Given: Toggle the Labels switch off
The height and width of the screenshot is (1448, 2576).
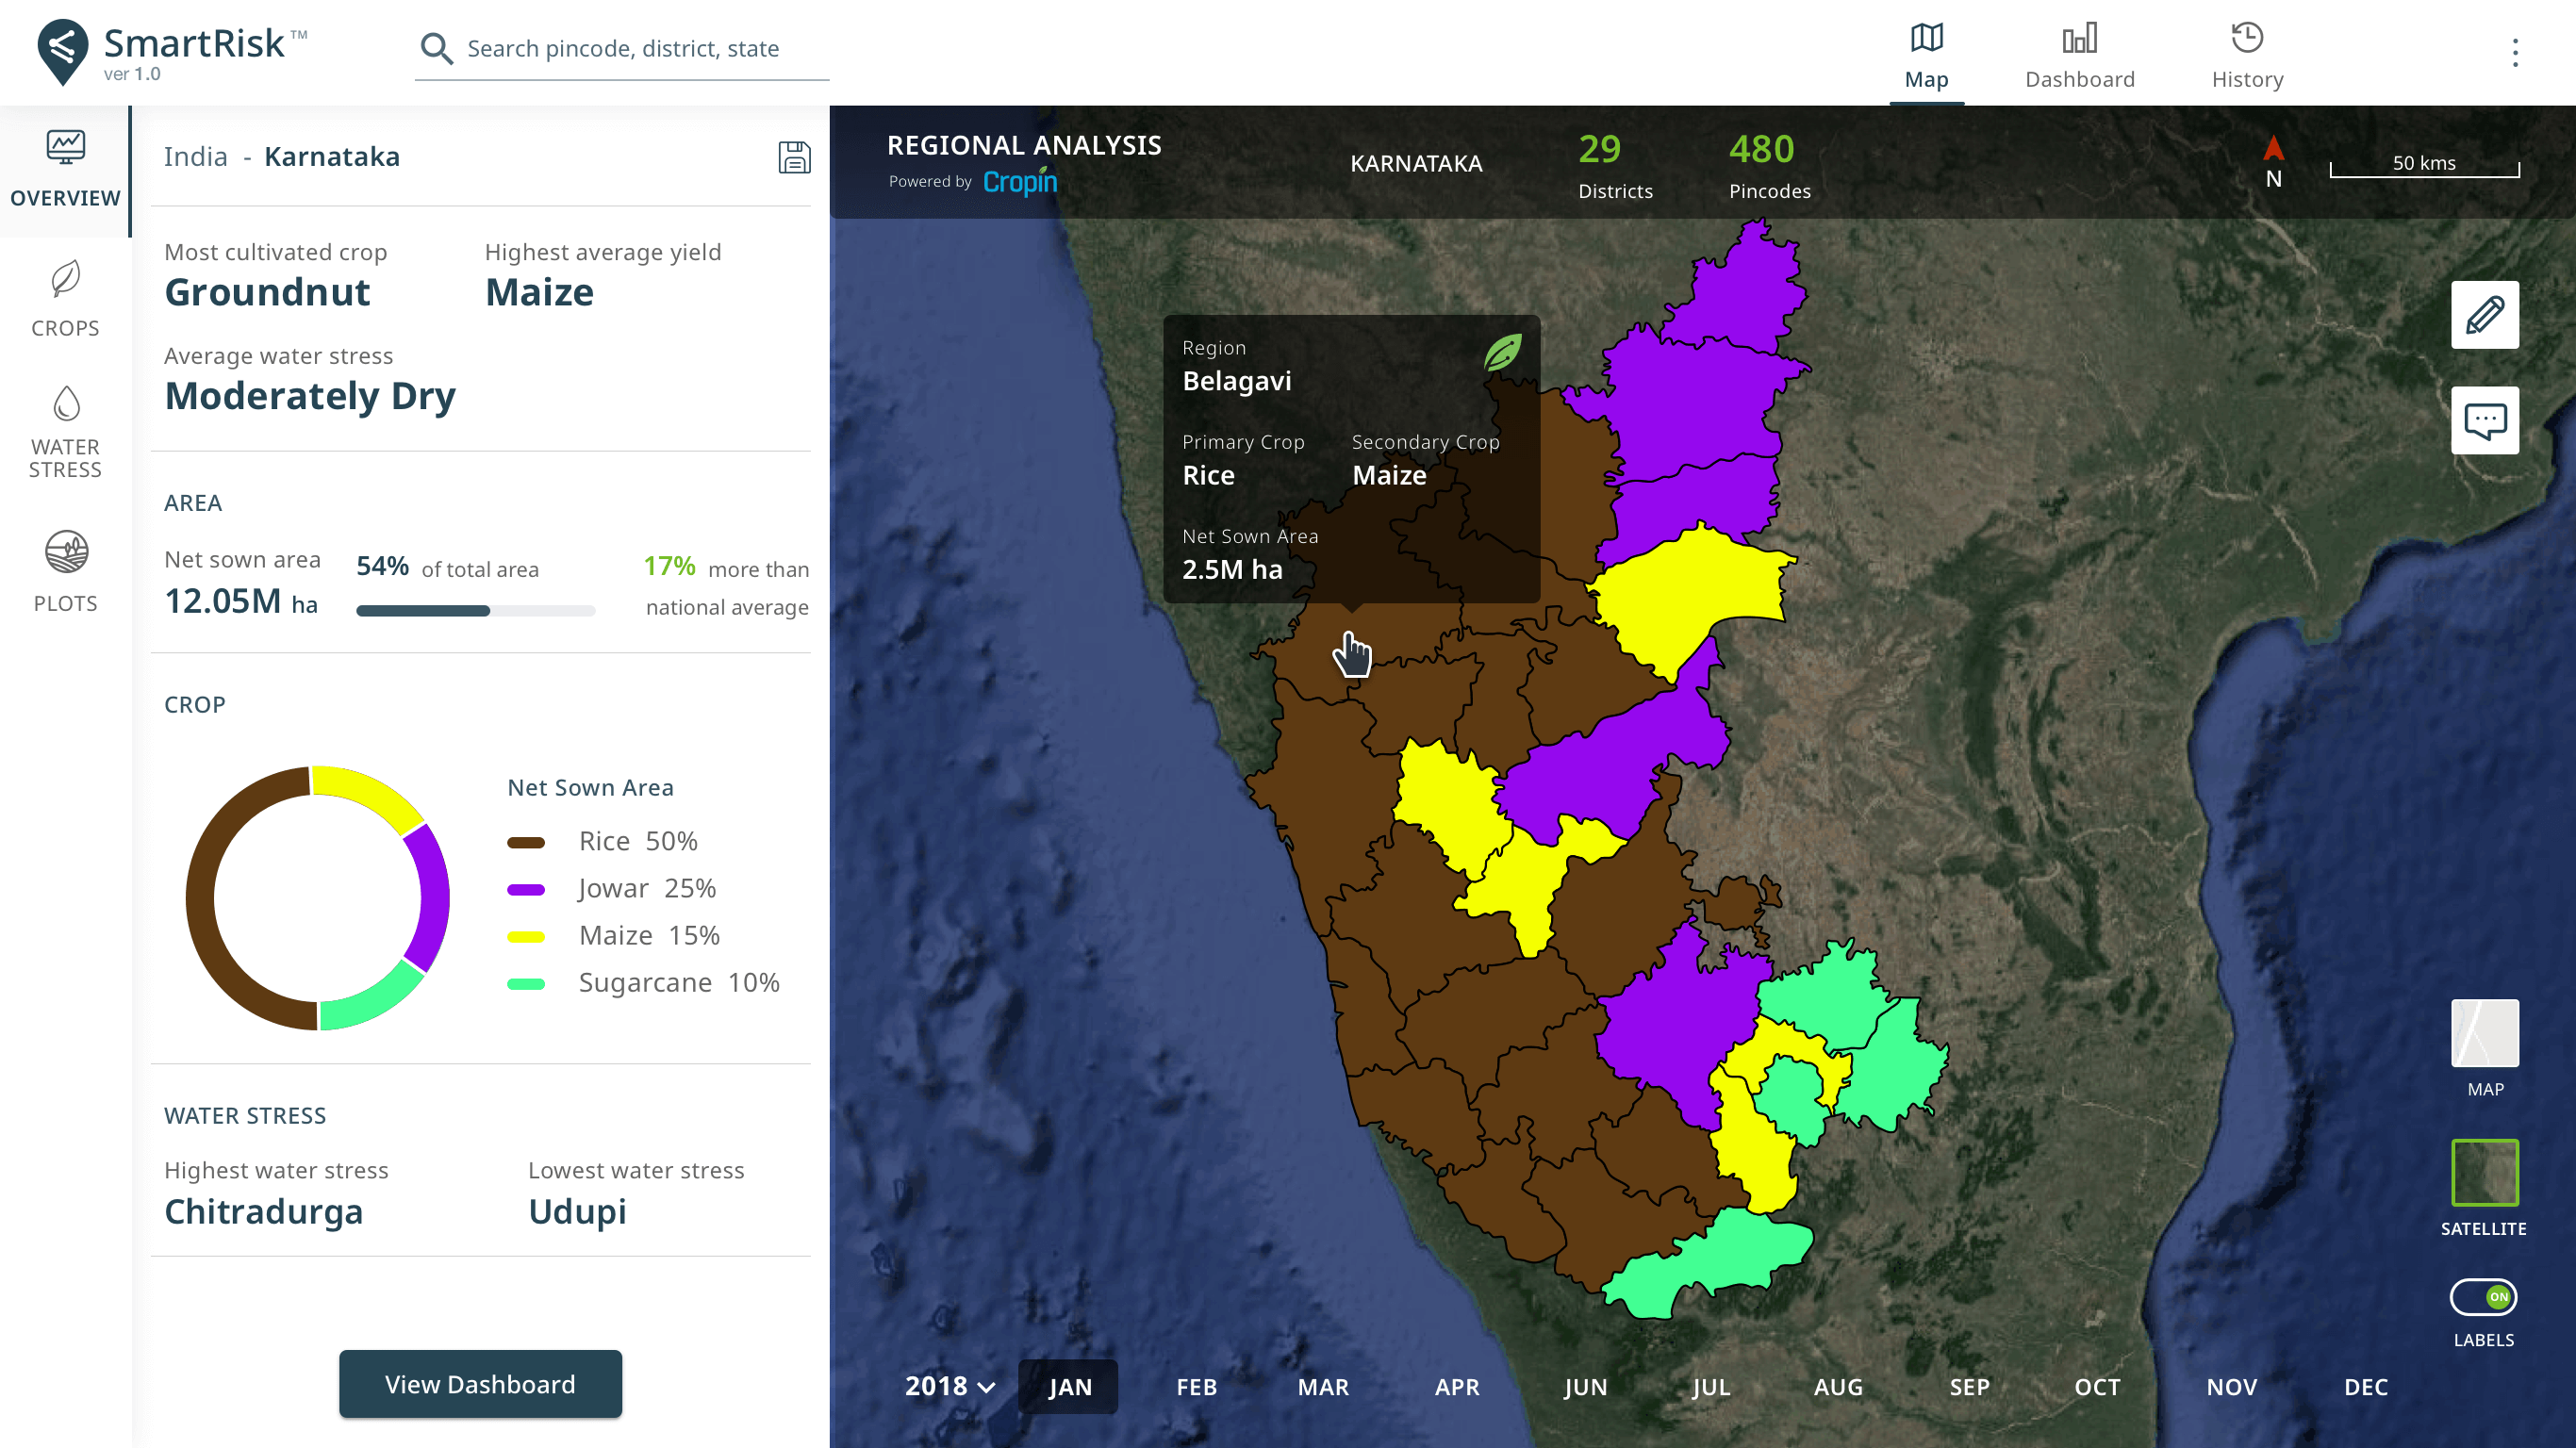Looking at the screenshot, I should (x=2483, y=1297).
